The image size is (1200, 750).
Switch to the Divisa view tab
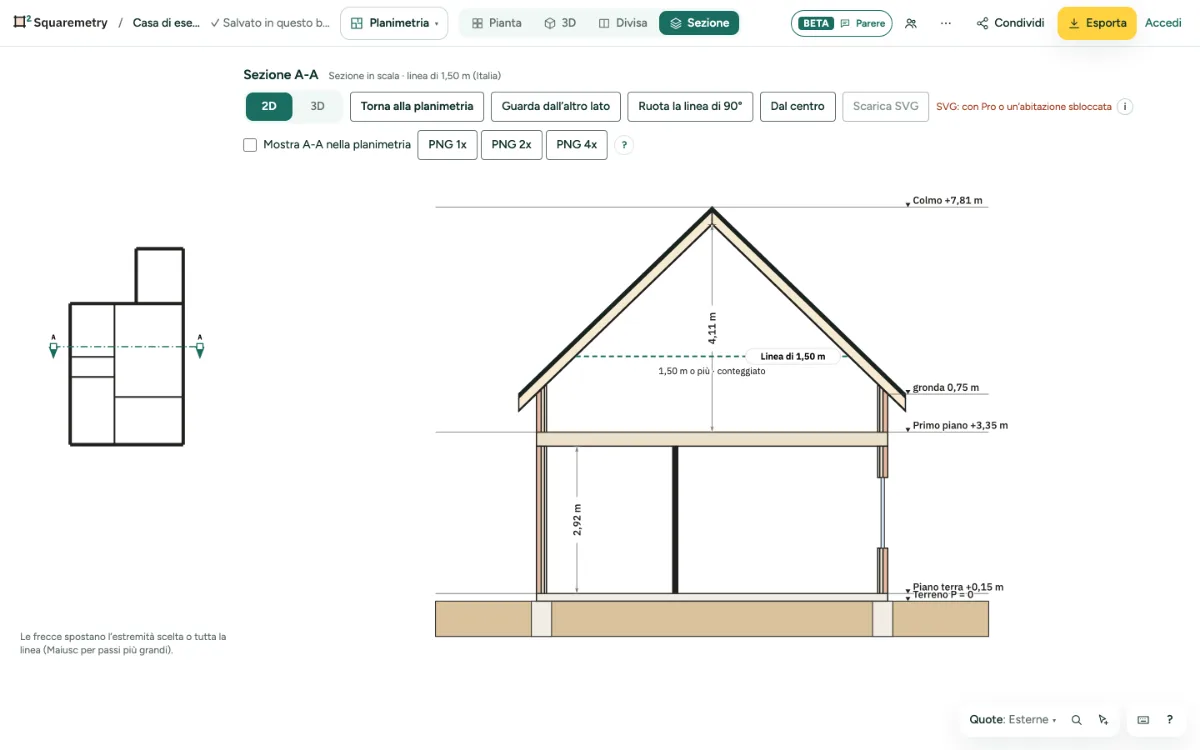(622, 23)
